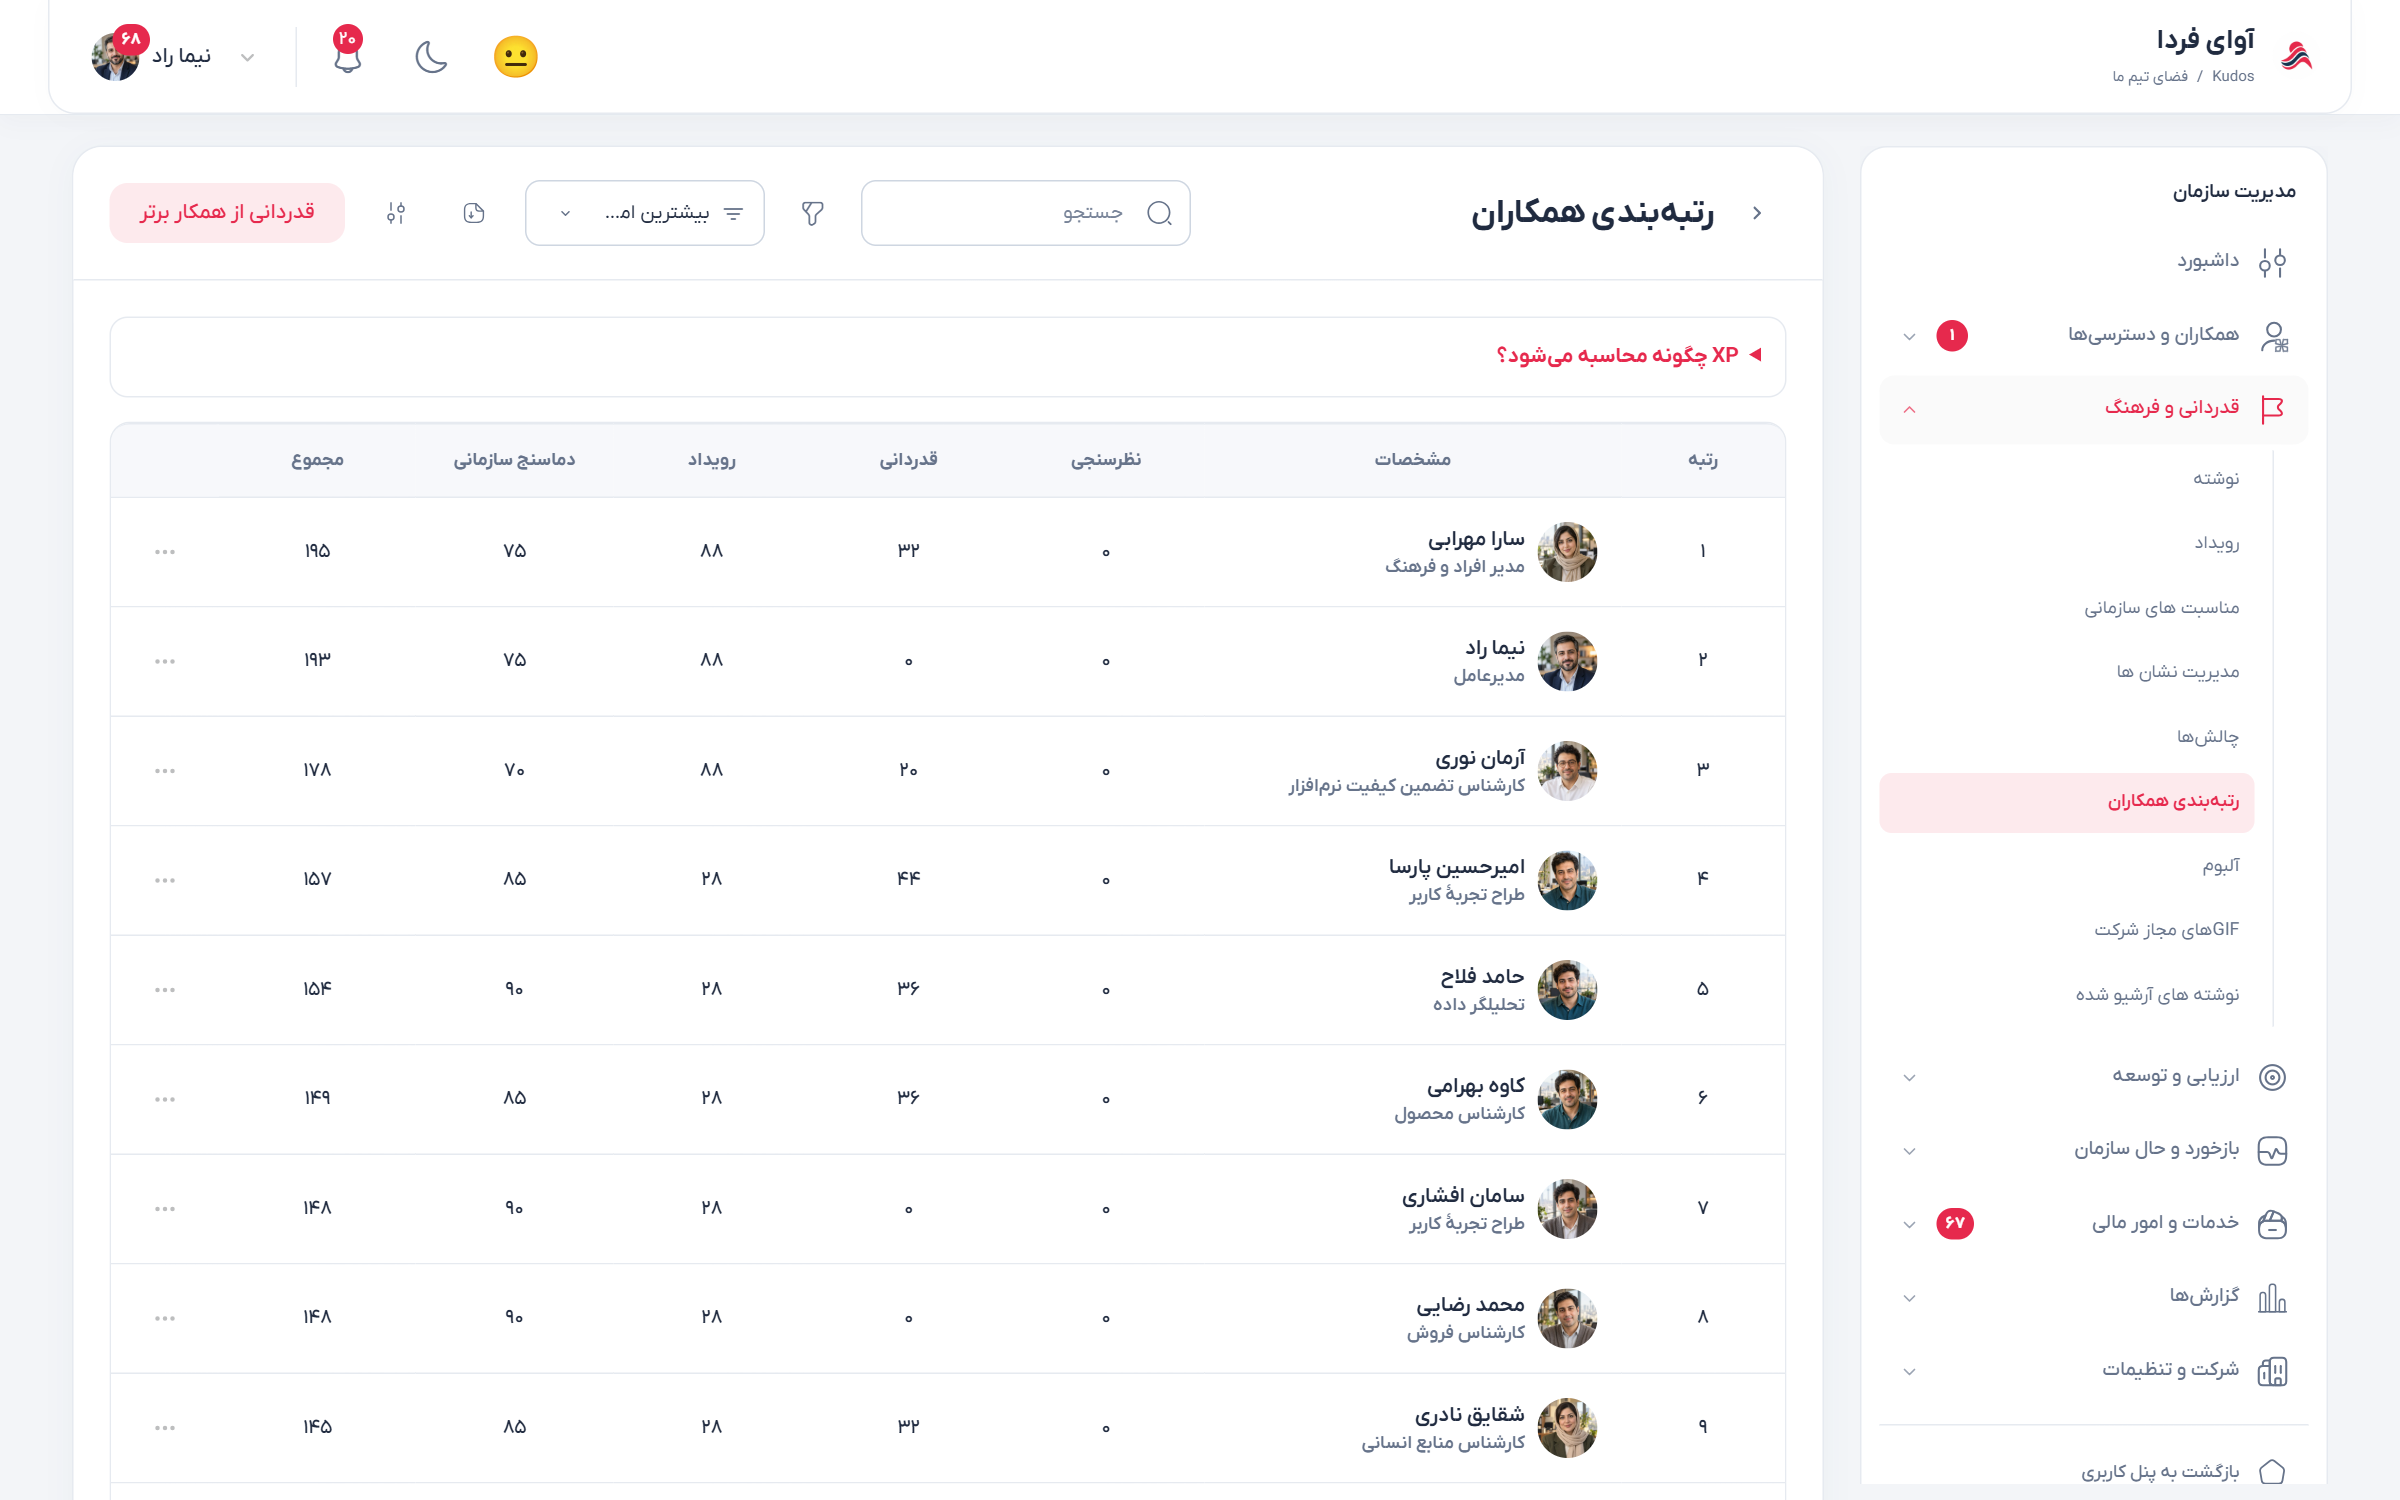
Task: Open نوشته های آرشیو شده item
Action: click(x=2157, y=995)
